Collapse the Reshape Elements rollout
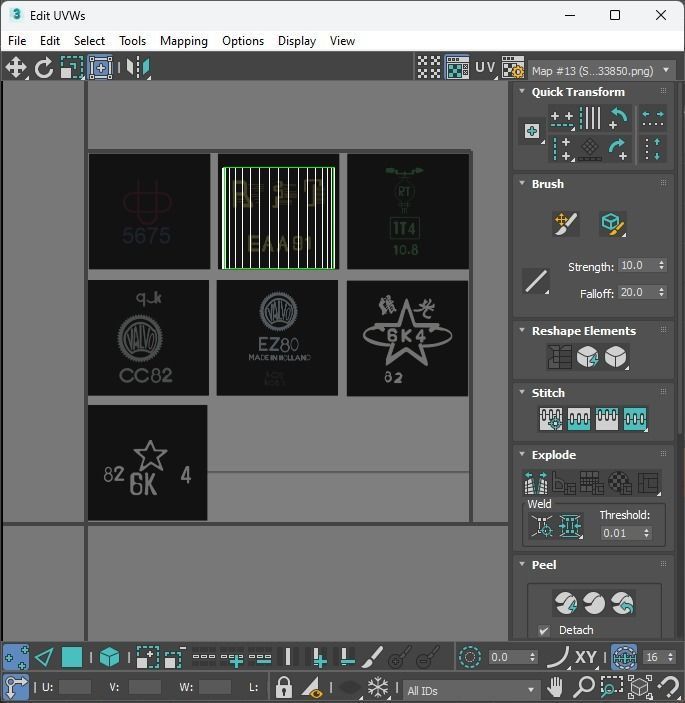This screenshot has height=703, width=685. coord(522,330)
